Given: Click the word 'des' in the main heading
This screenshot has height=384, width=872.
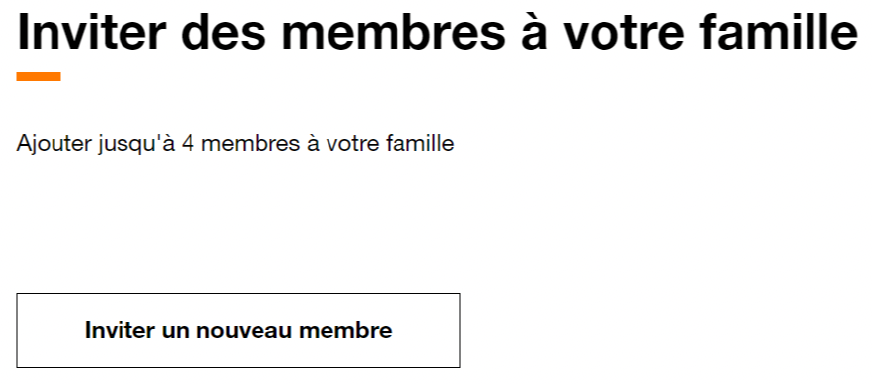Looking at the screenshot, I should point(225,32).
